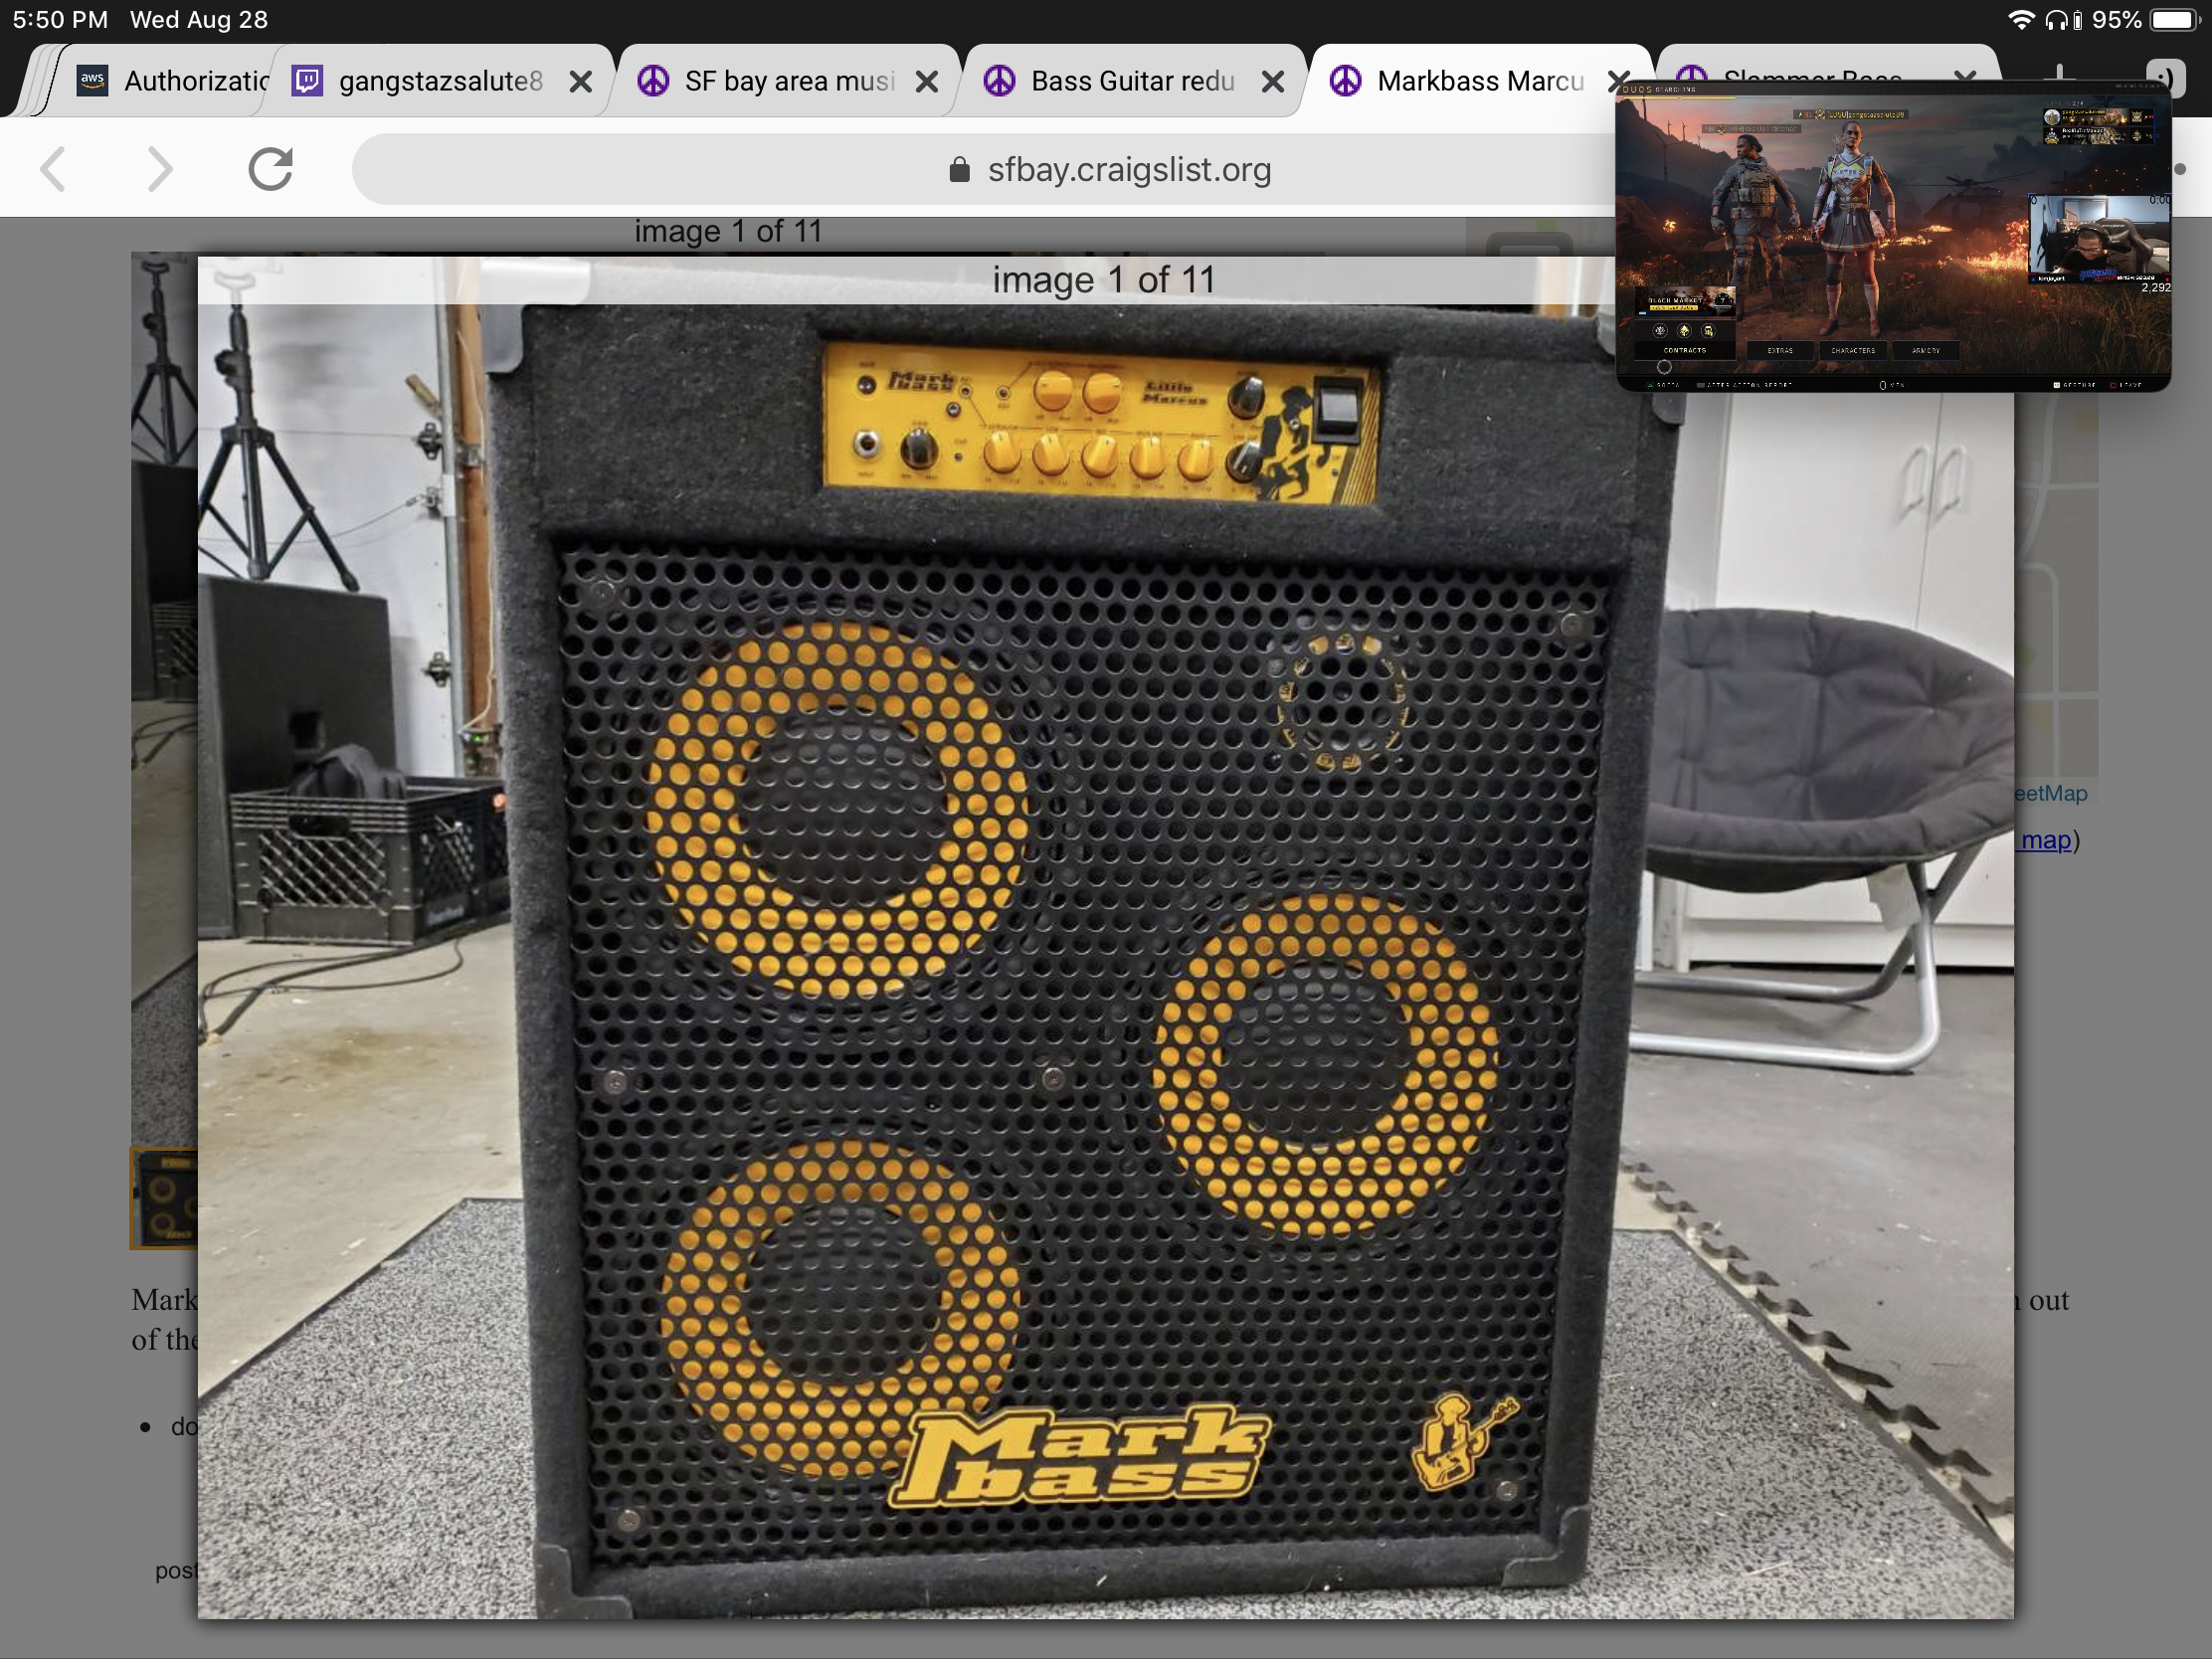Screen dimensions: 2212x1659
Task: Open the tab switcher button
Action: [2165, 78]
